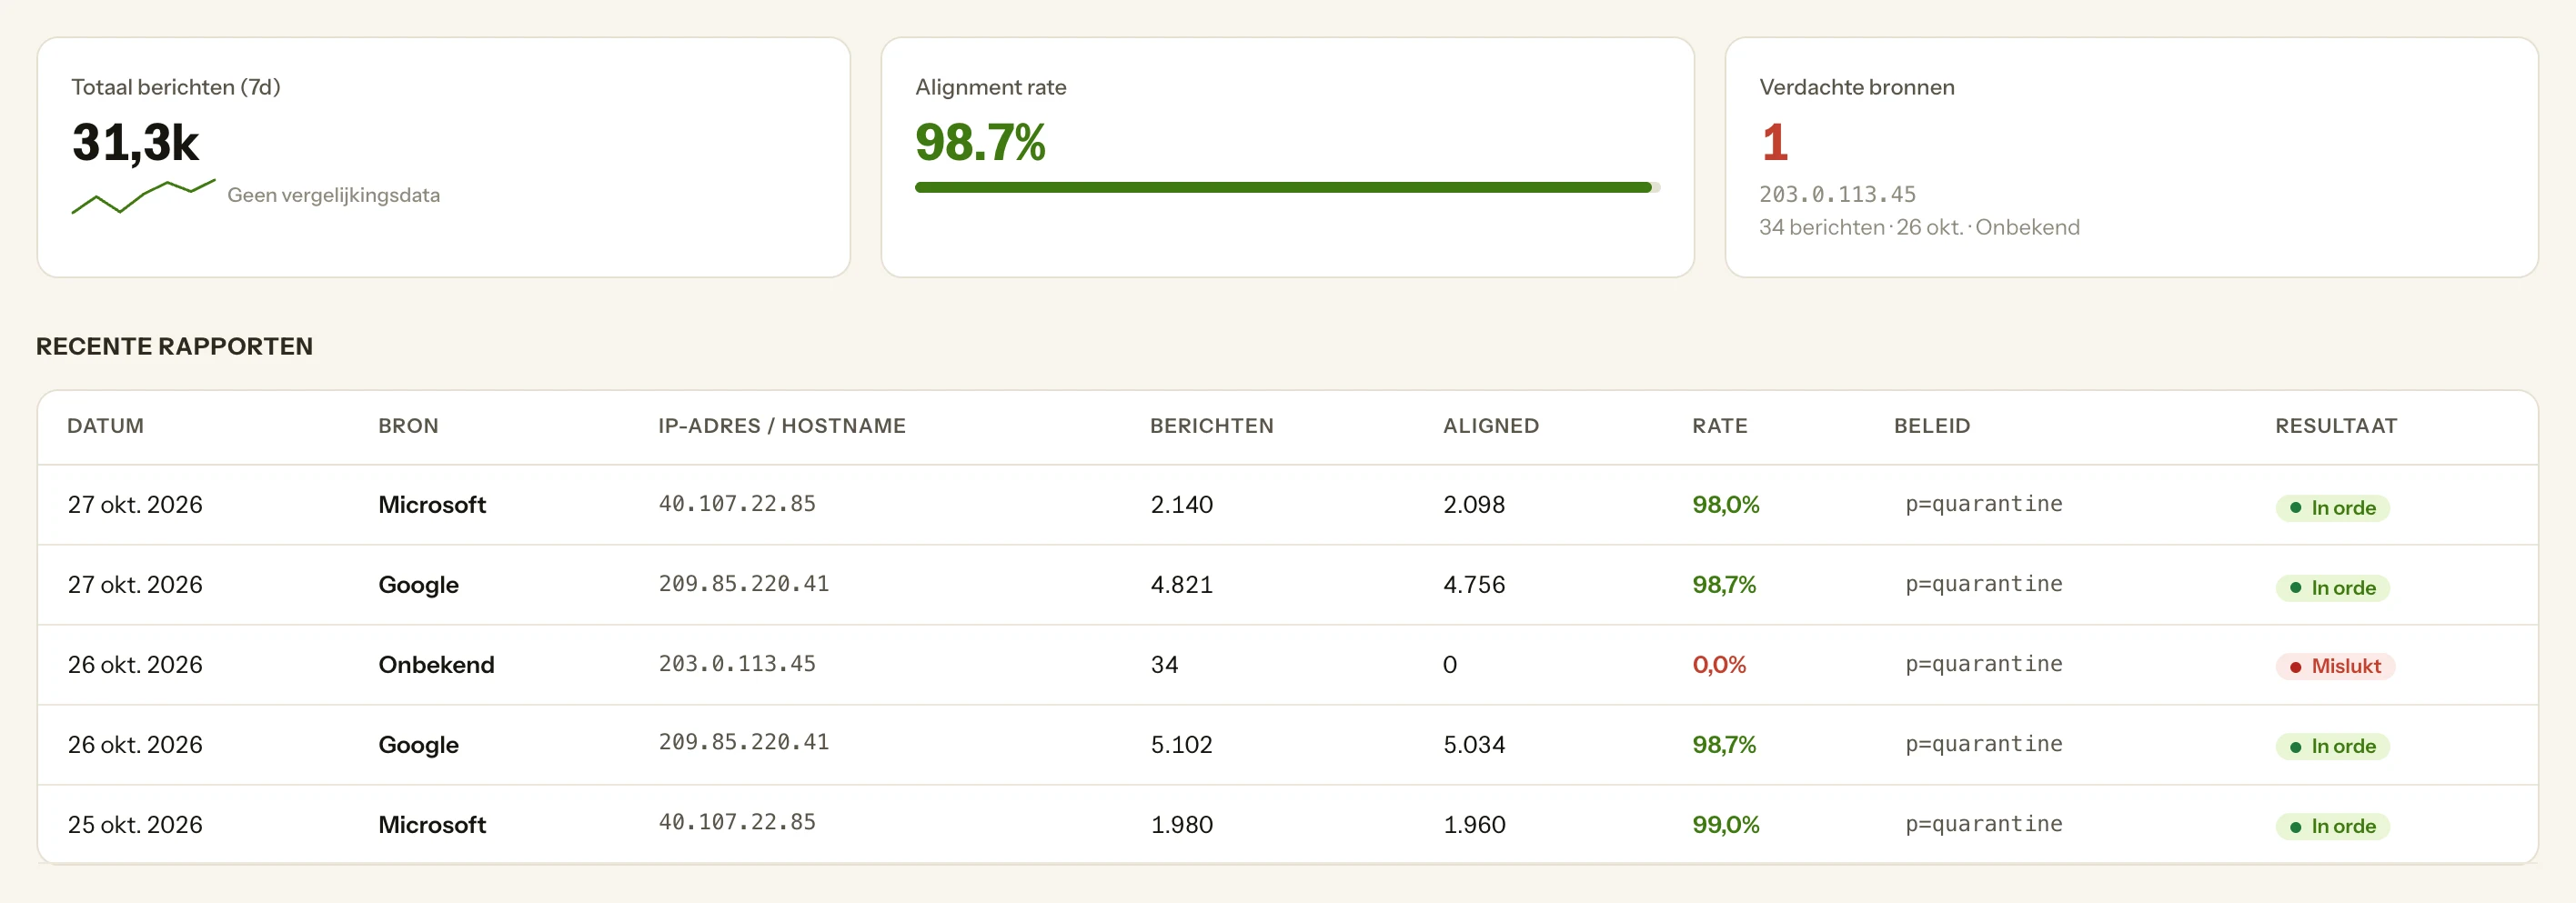2576x903 pixels.
Task: Click the In orde badge in the 26 okt. Google row
Action: pyautogui.click(x=2332, y=746)
